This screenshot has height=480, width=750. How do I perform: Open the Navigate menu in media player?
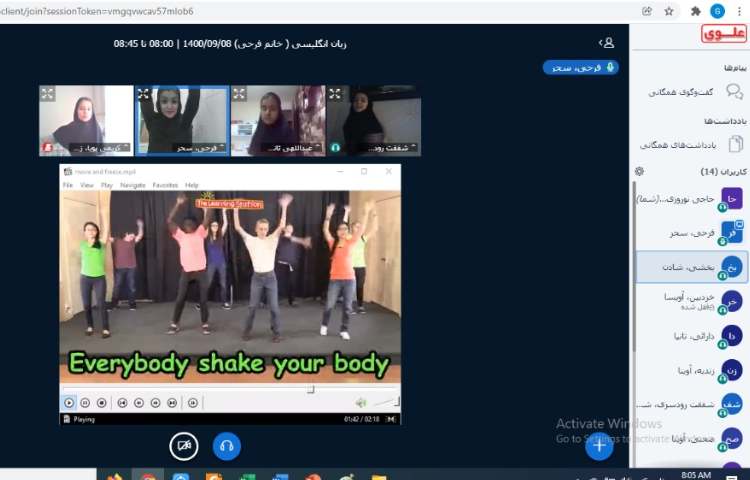click(x=133, y=185)
